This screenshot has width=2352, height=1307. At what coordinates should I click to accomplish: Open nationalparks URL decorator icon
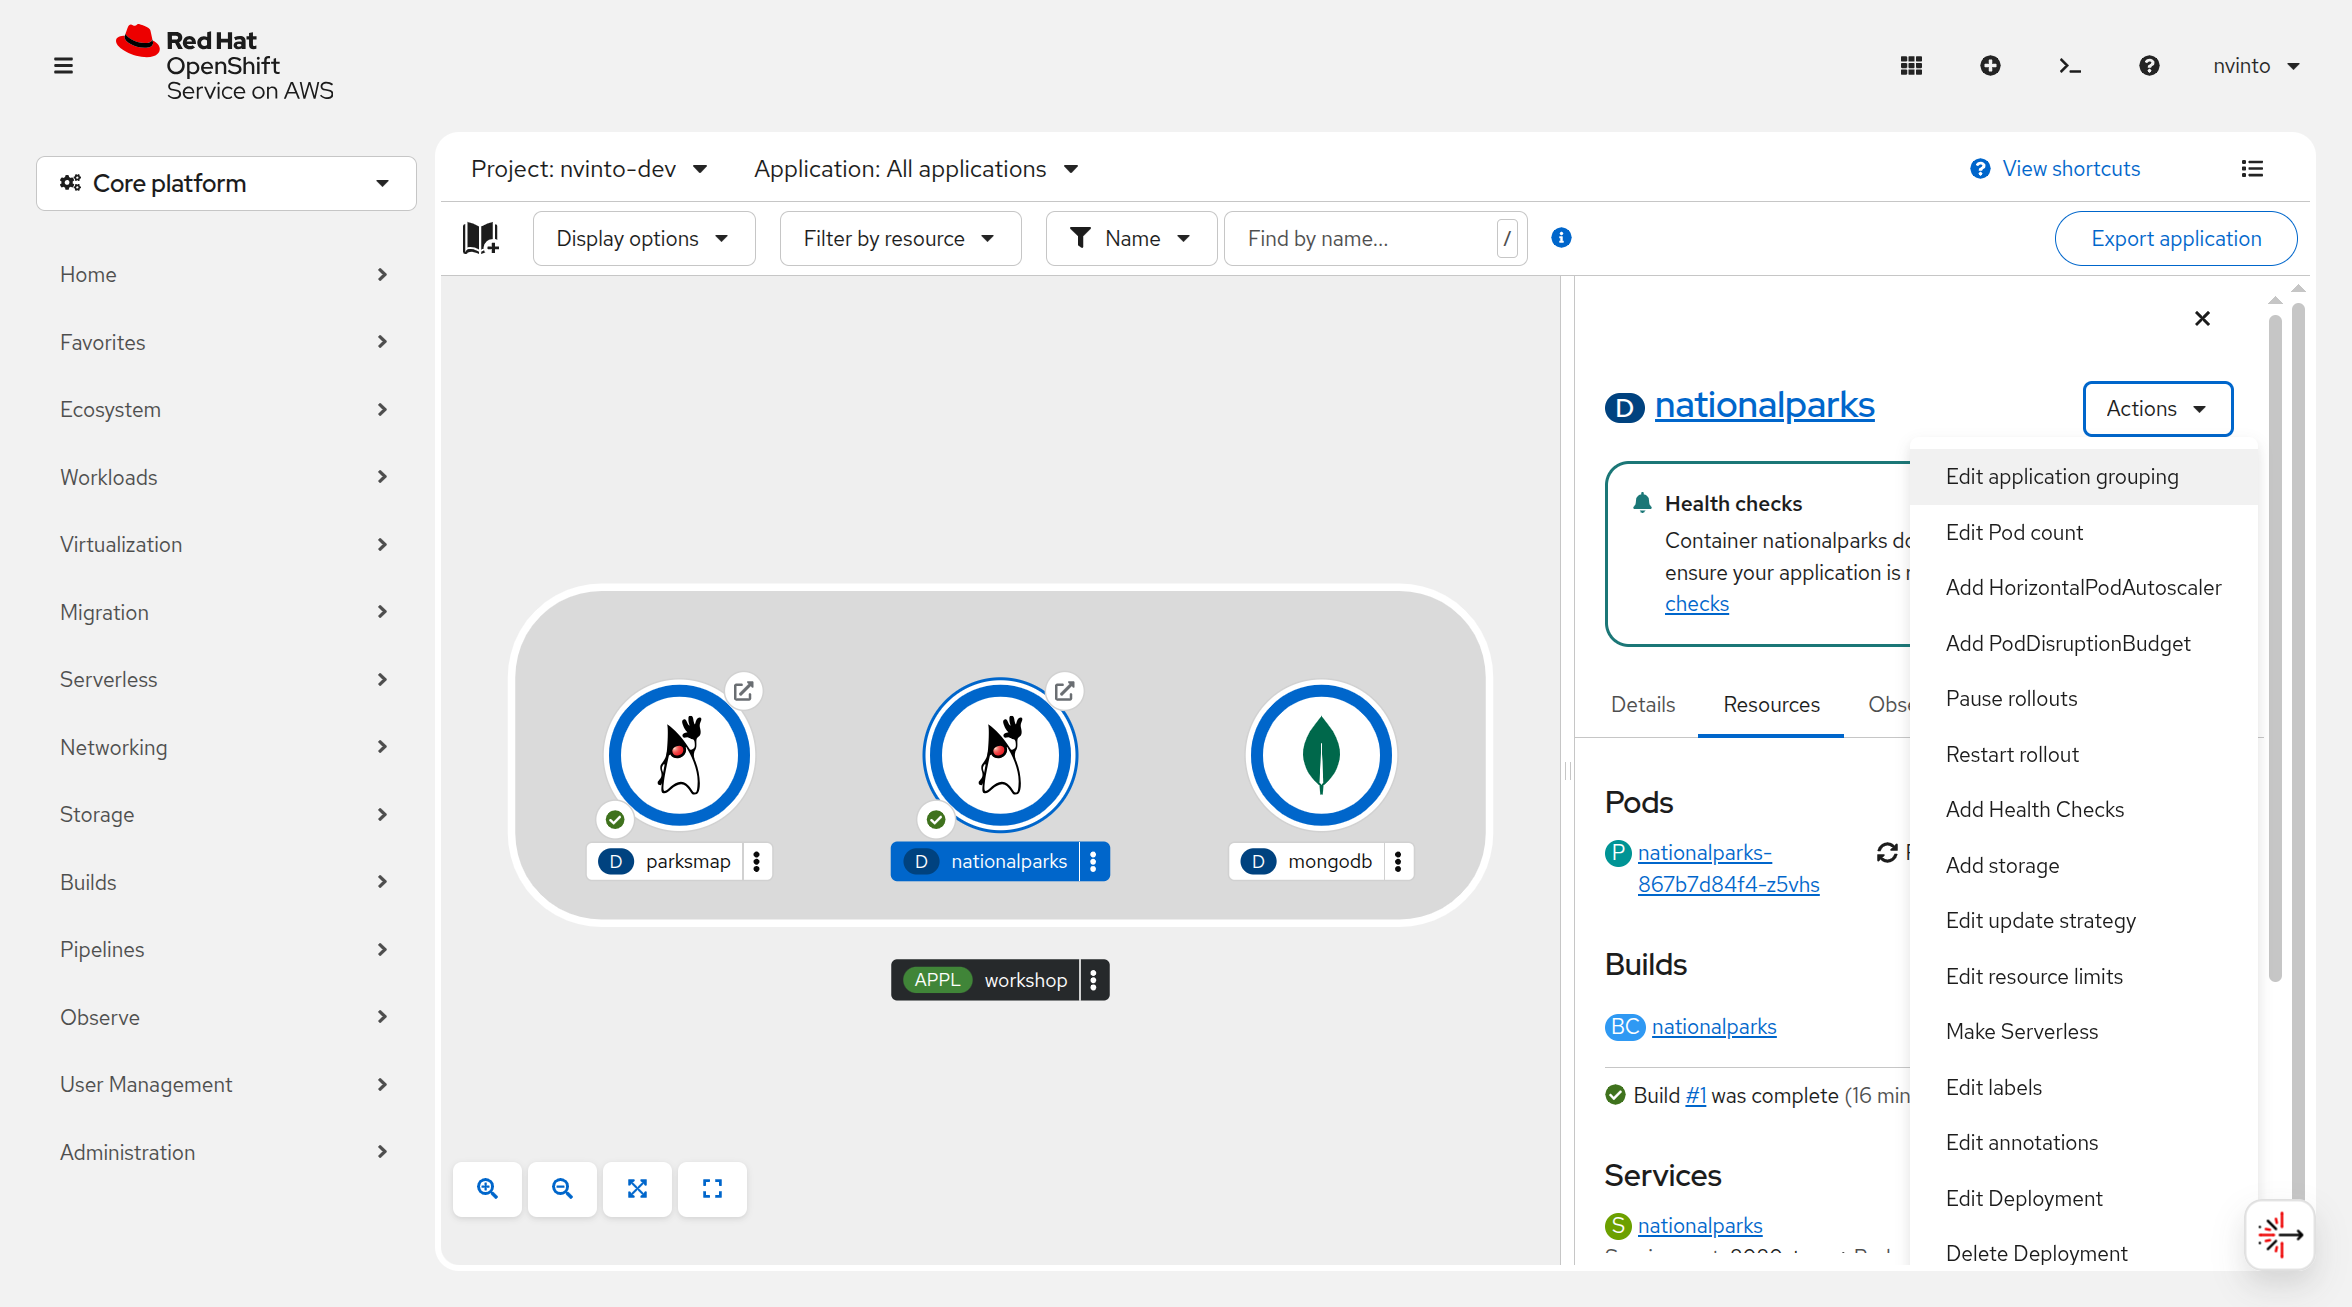(1064, 691)
